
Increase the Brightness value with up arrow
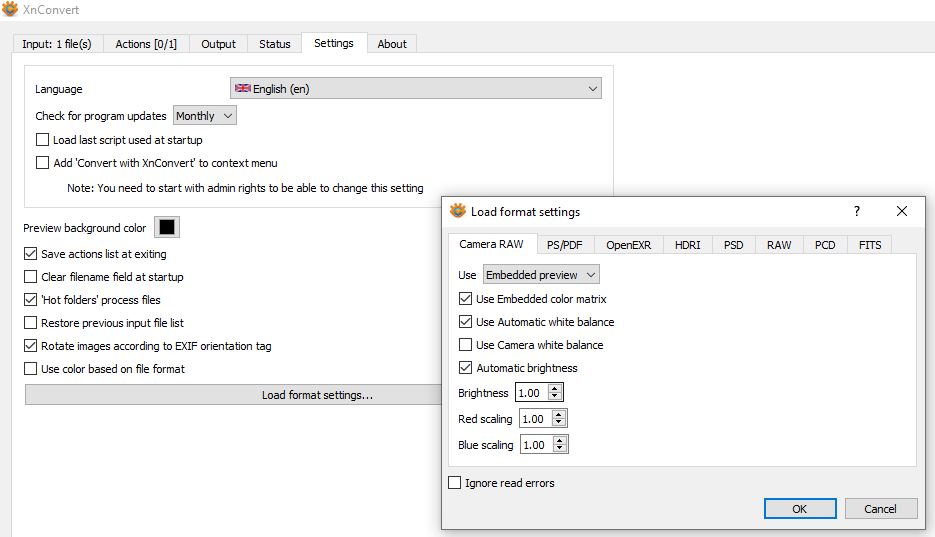coord(556,389)
